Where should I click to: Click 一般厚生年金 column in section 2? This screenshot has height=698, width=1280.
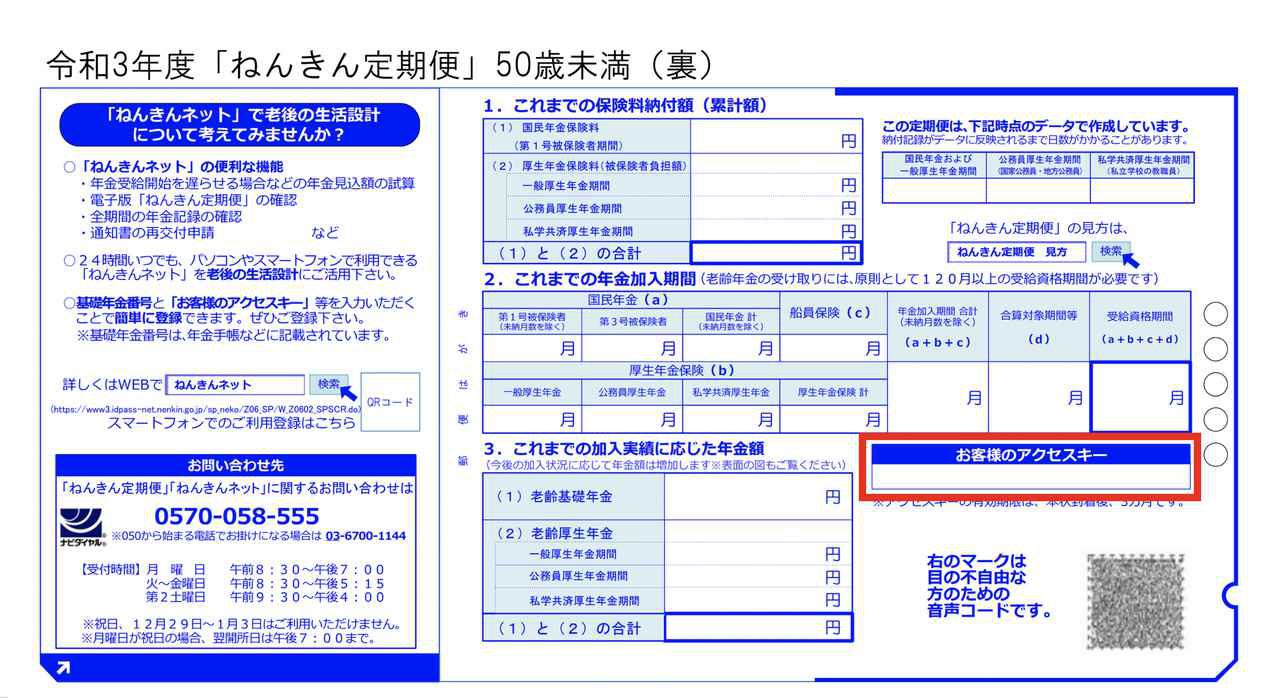tap(532, 393)
